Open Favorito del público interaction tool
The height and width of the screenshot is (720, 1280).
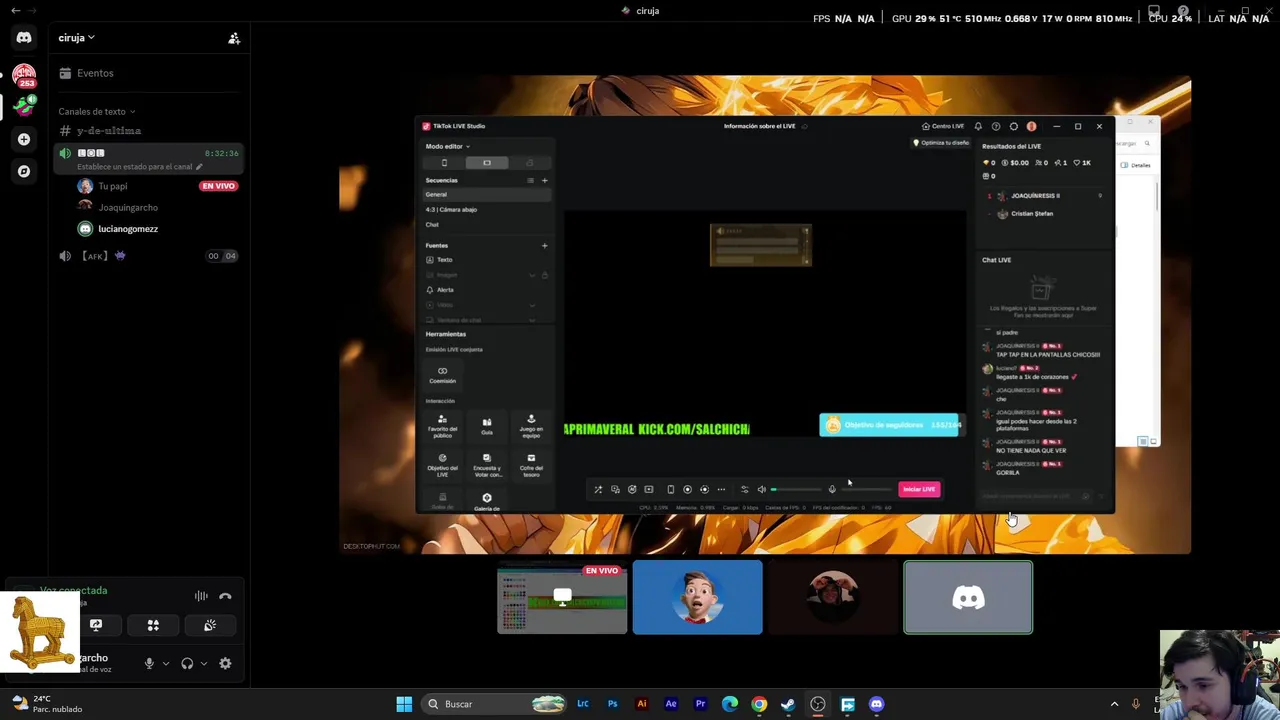click(x=442, y=426)
